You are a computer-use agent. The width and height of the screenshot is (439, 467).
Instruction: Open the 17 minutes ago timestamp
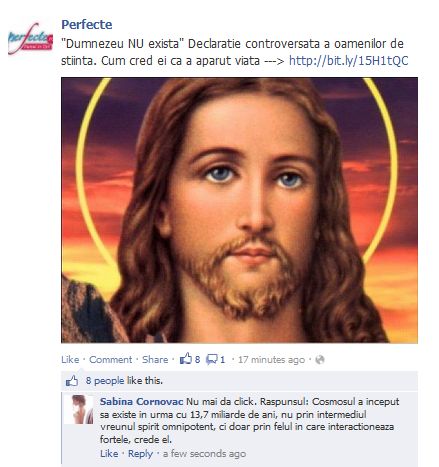coord(271,360)
